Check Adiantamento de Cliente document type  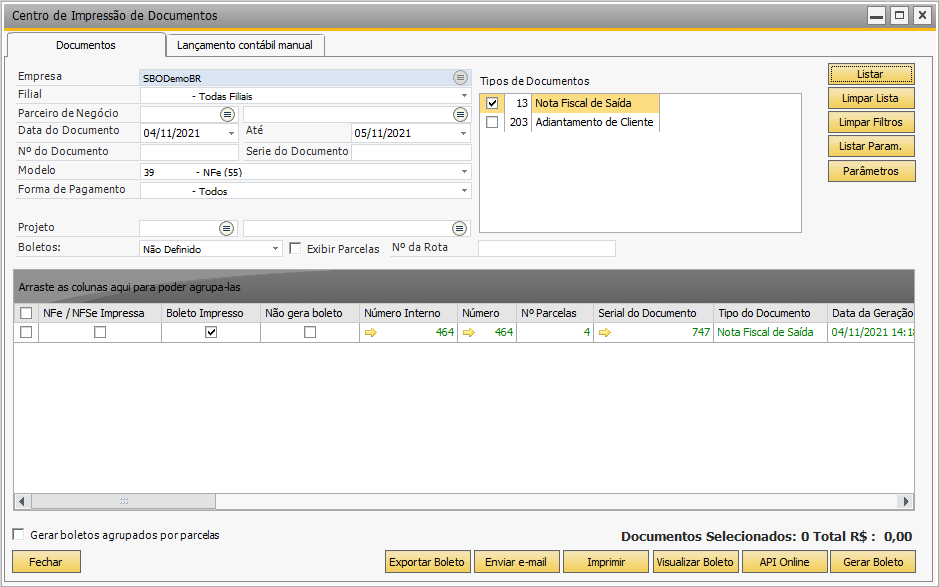point(492,122)
